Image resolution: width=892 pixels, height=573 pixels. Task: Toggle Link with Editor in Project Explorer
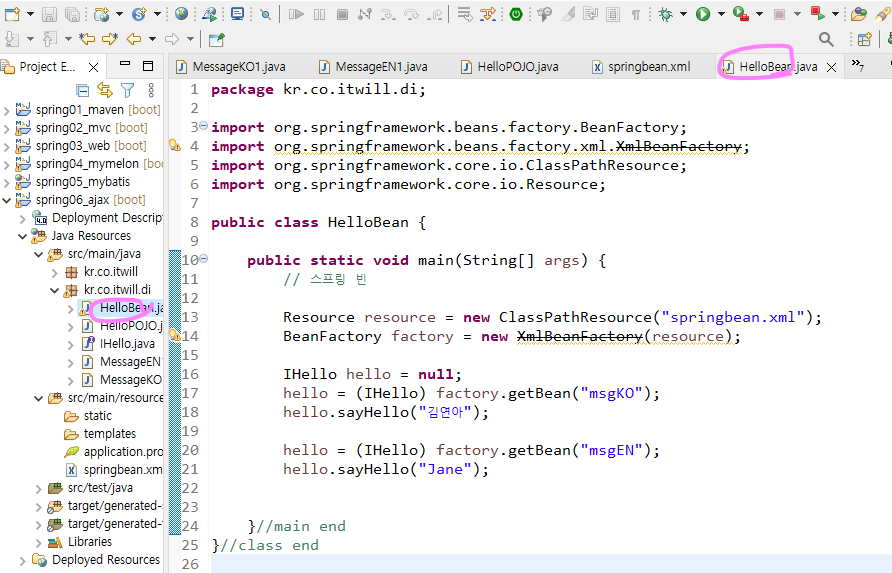click(105, 90)
